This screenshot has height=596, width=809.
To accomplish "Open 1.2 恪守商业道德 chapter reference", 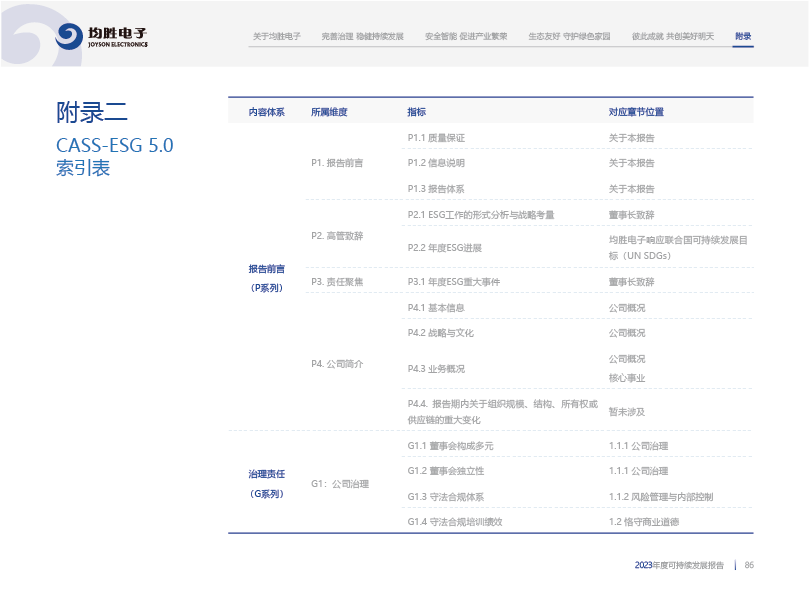I will tap(644, 521).
